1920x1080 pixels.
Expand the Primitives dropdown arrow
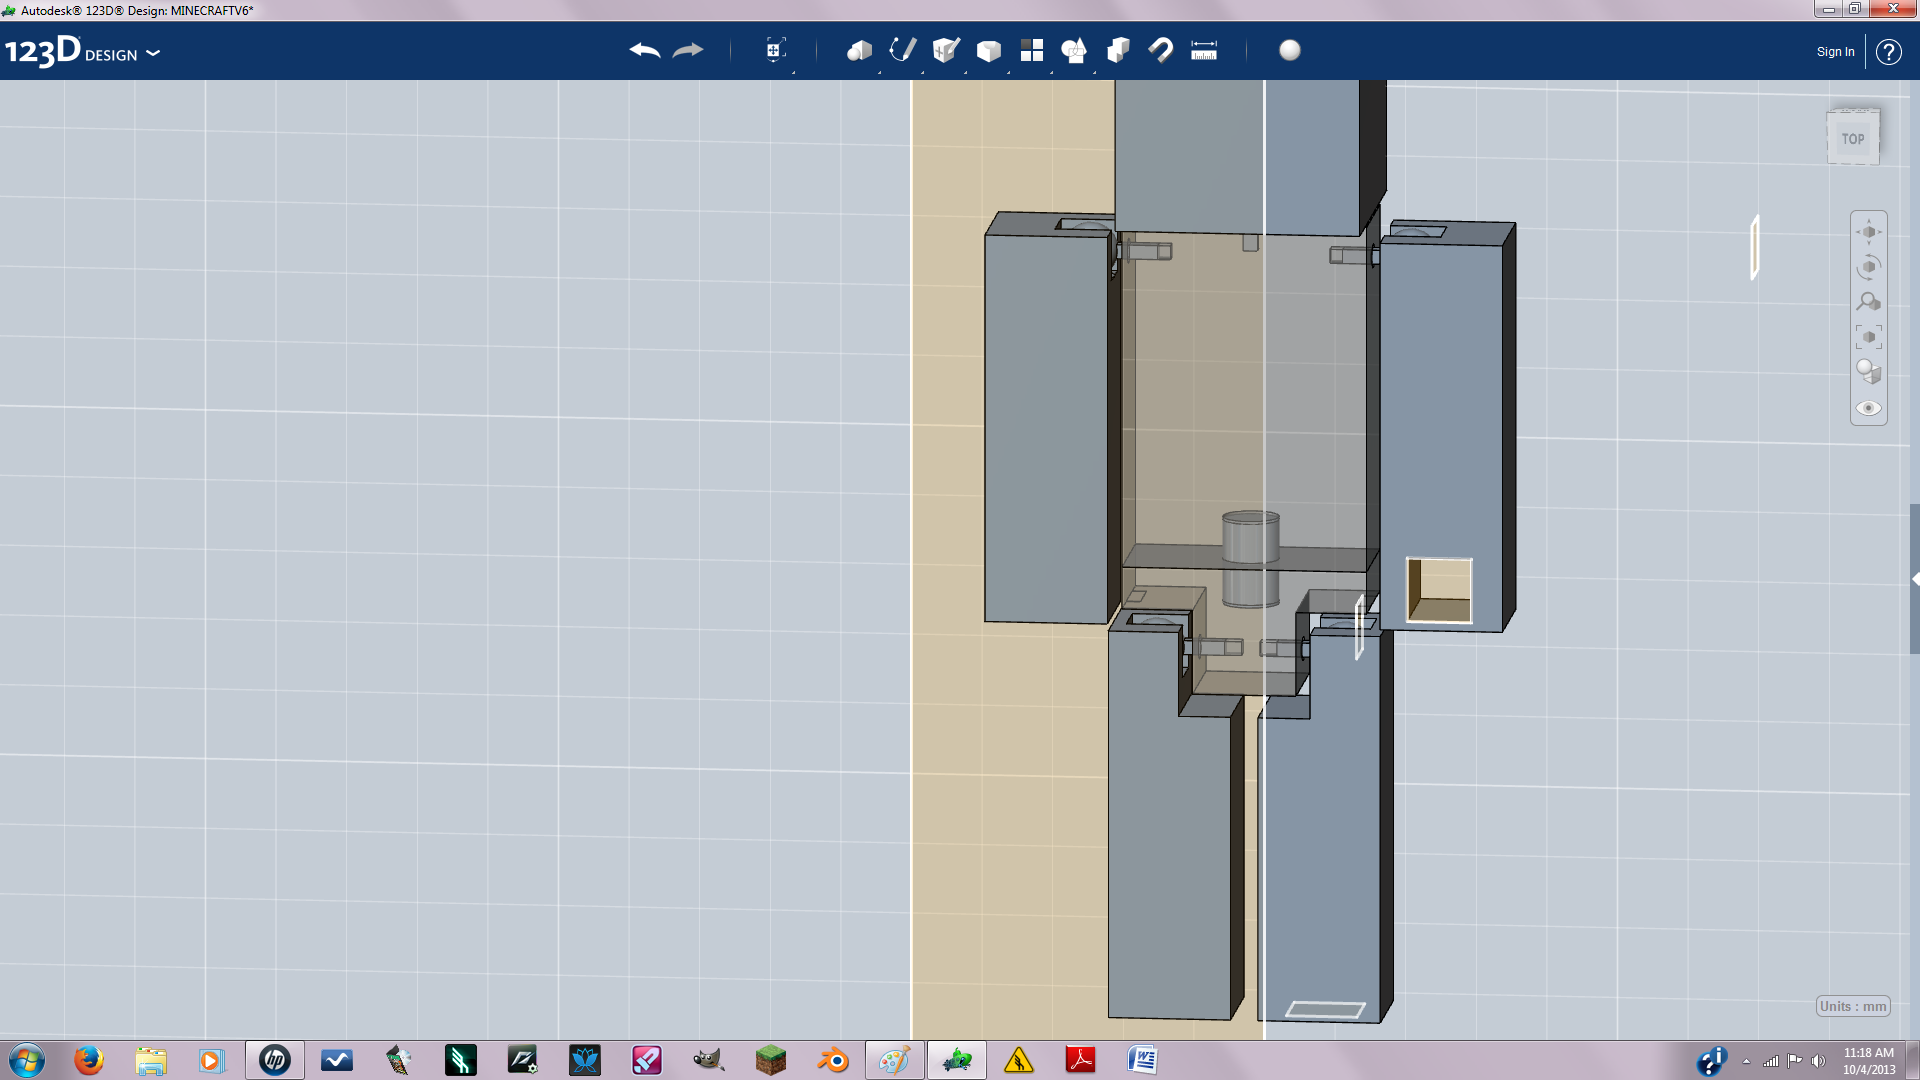pos(880,72)
